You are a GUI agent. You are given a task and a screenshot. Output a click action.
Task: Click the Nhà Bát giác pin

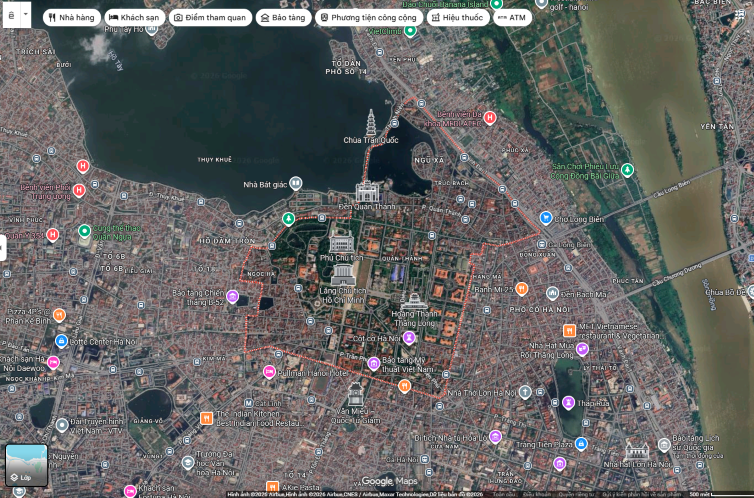(295, 183)
